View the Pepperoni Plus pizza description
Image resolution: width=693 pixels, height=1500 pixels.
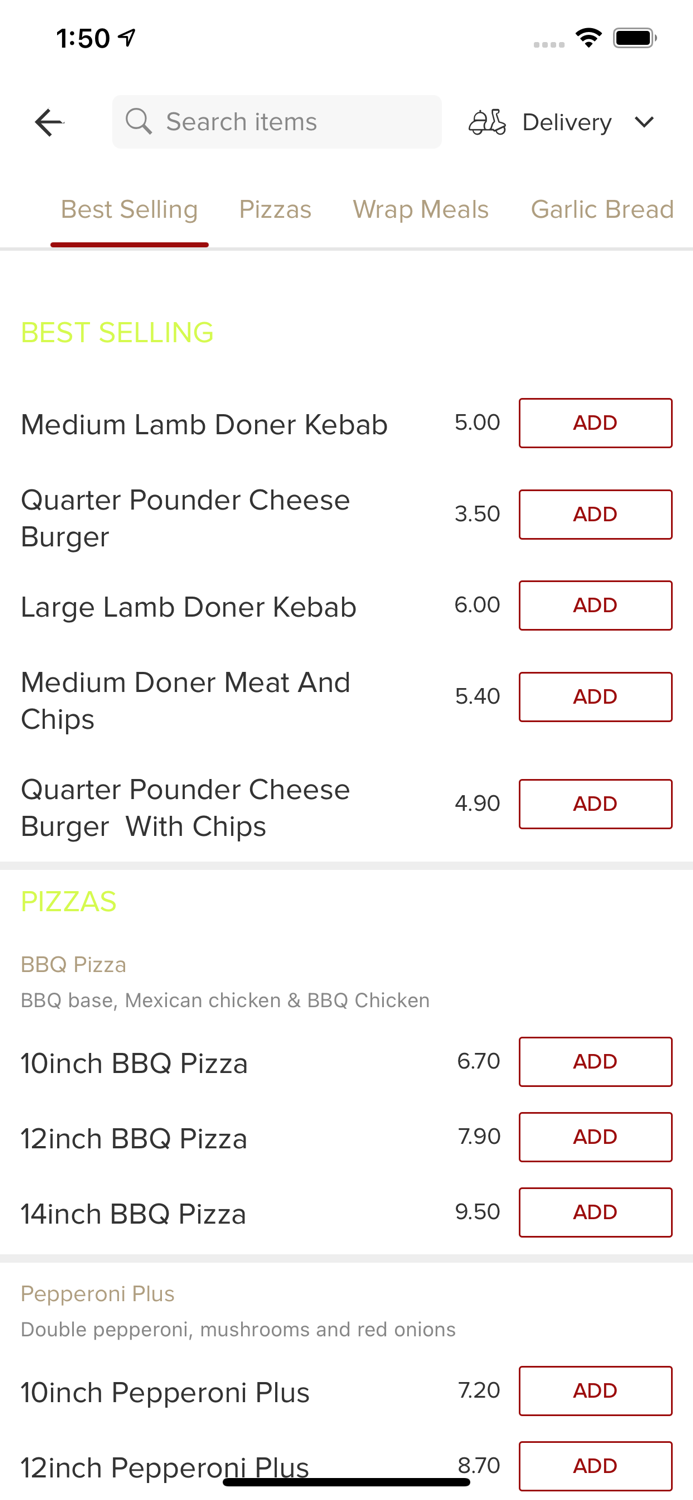(x=238, y=1329)
